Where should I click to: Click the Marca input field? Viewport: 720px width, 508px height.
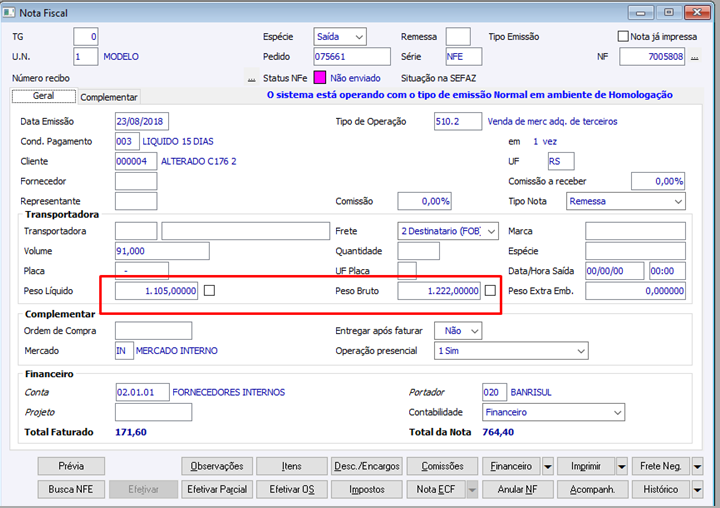[635, 231]
